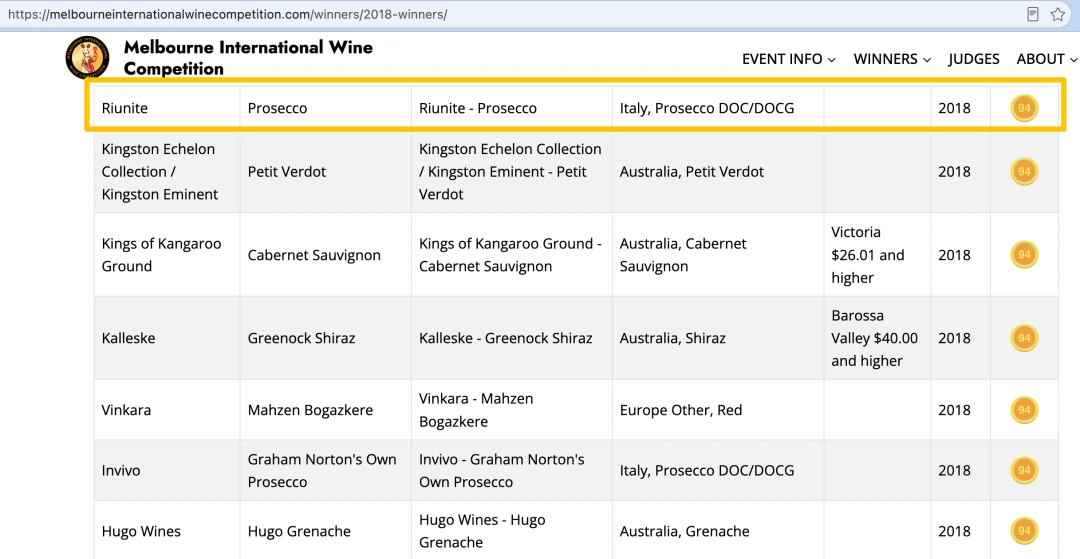Screen dimensions: 1080x559
Task: Select the 2018 year in Kalleske row
Action: pyautogui.click(x=960, y=338)
